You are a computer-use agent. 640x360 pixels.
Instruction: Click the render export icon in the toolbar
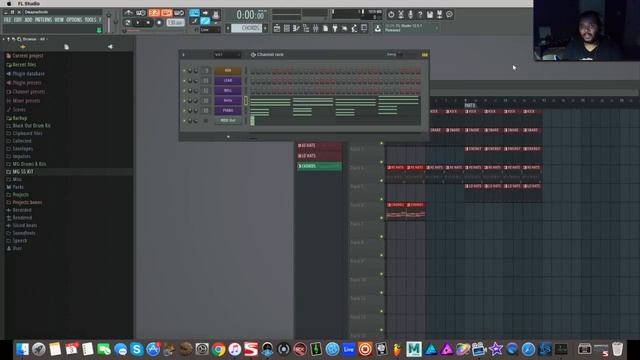[440, 15]
